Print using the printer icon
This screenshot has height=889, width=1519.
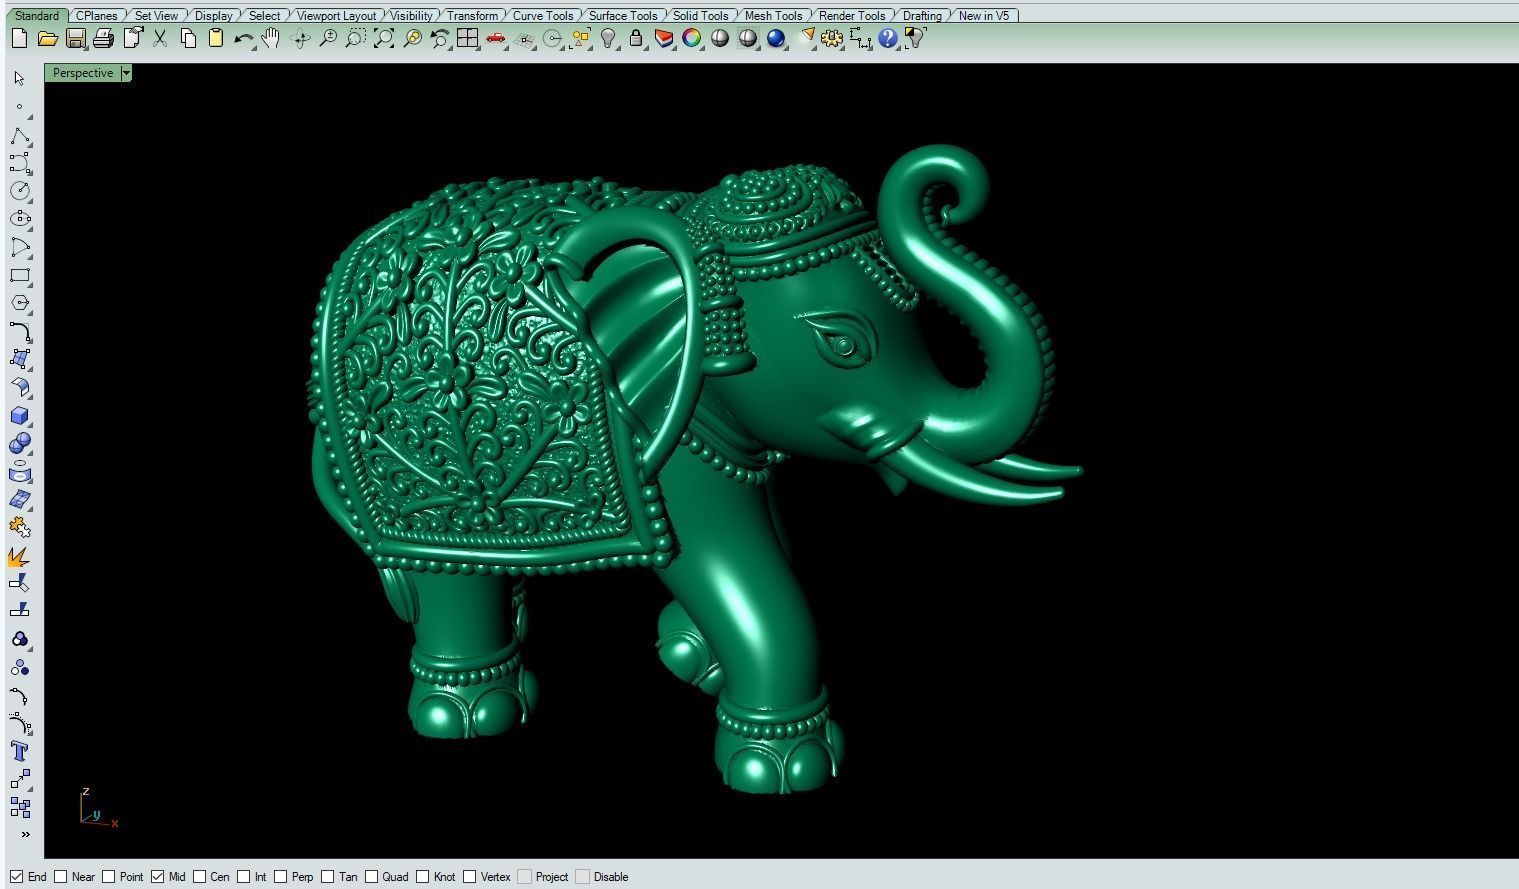[103, 39]
